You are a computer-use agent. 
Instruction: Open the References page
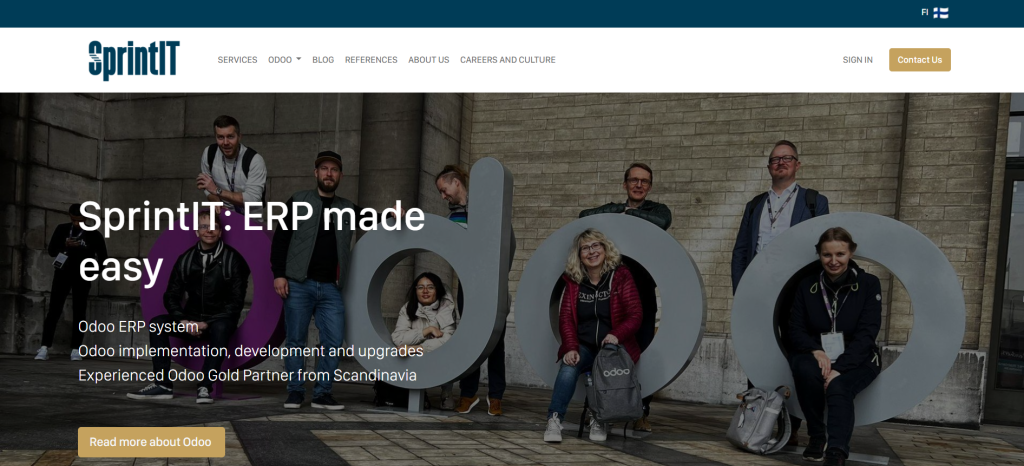coord(371,59)
